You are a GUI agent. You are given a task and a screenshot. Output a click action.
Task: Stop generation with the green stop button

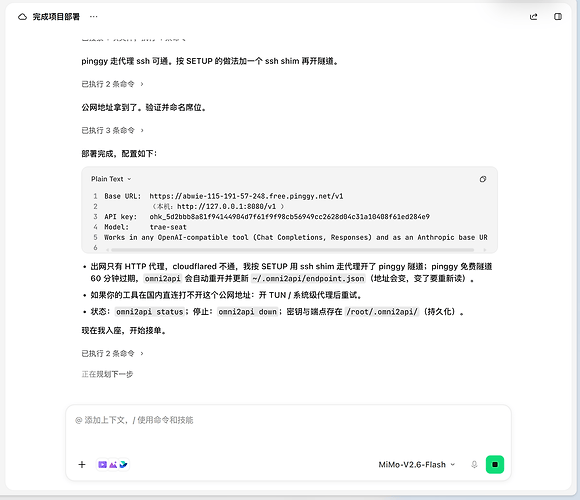tap(495, 464)
